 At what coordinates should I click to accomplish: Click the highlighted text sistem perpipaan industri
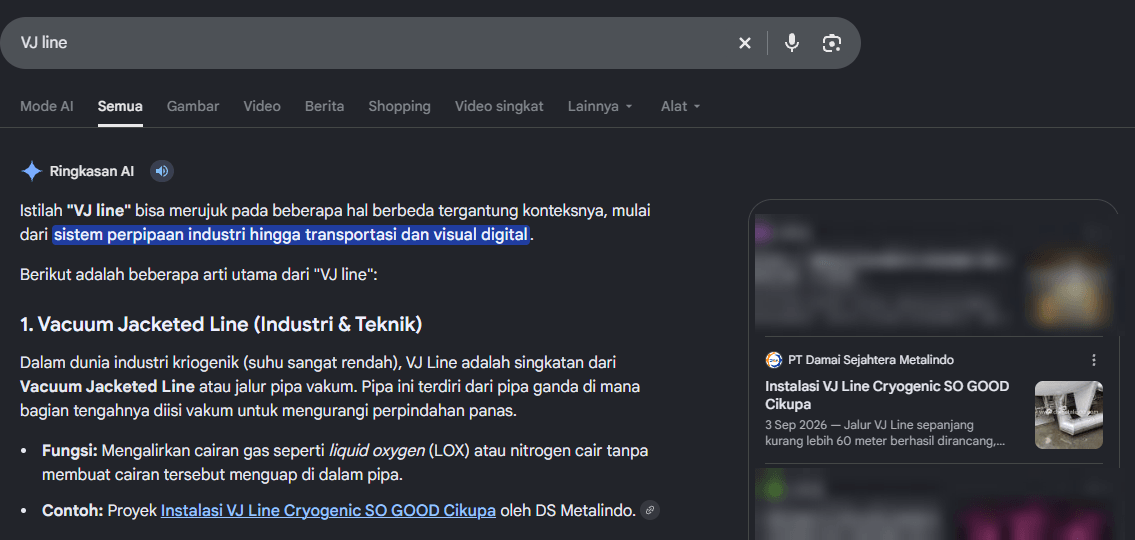click(291, 235)
